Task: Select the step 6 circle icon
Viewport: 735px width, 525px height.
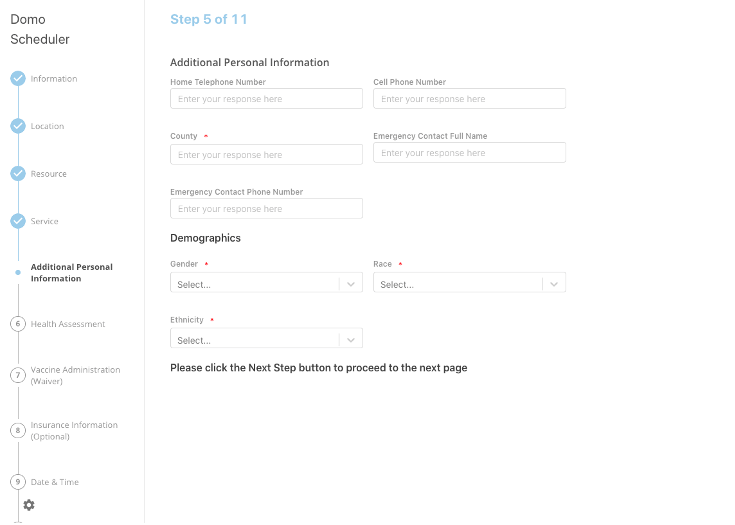Action: (18, 324)
